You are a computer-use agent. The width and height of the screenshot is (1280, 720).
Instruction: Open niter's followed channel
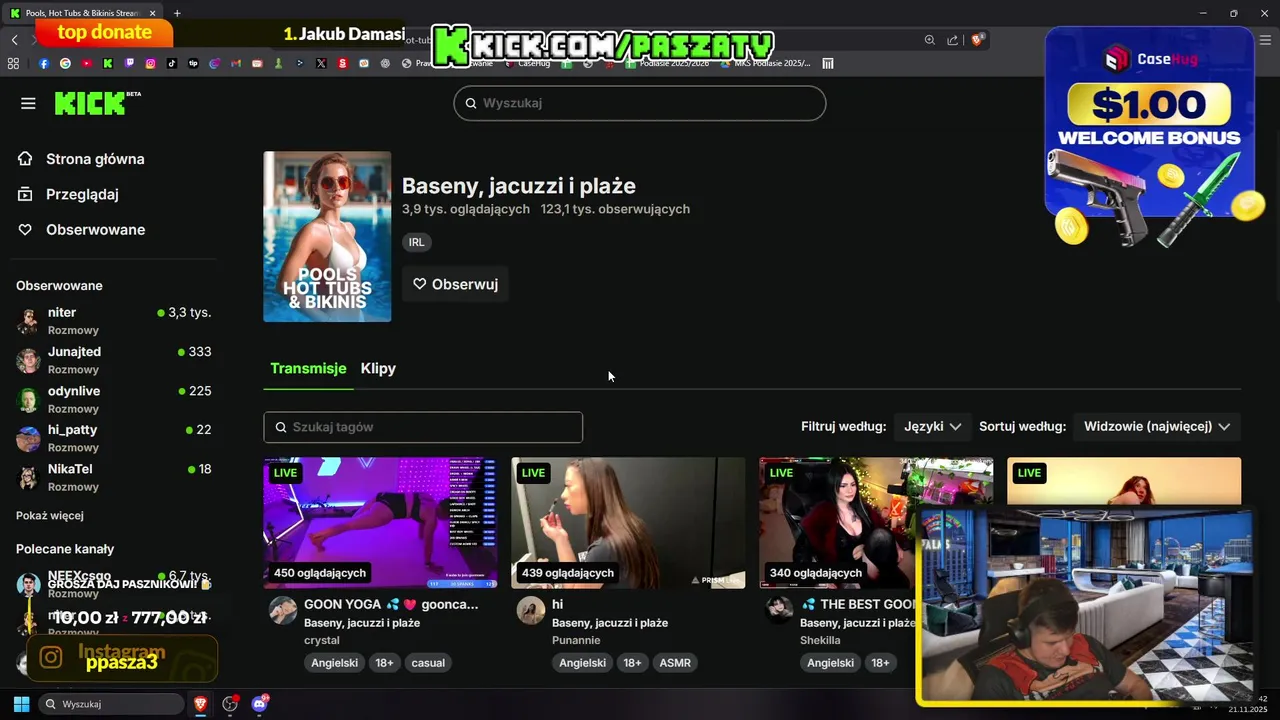114,320
